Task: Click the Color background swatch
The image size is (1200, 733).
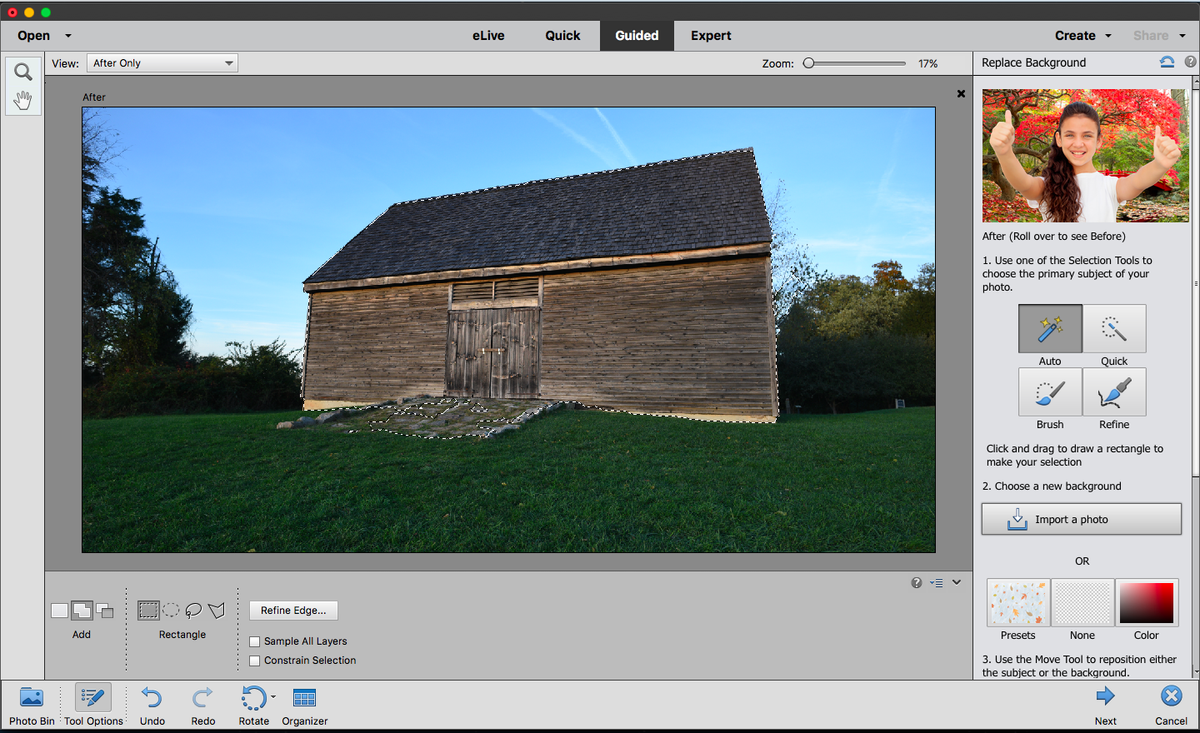Action: (1146, 603)
